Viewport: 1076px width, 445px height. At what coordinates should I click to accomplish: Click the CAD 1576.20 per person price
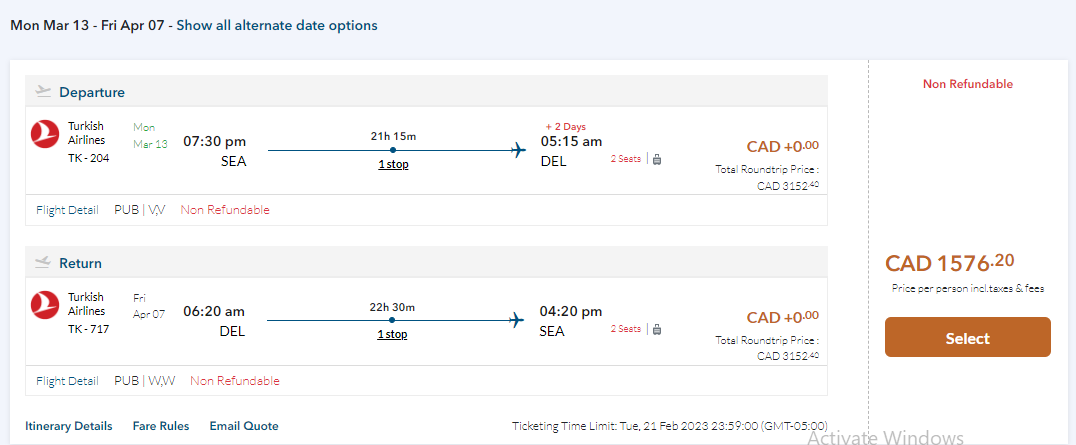point(949,263)
